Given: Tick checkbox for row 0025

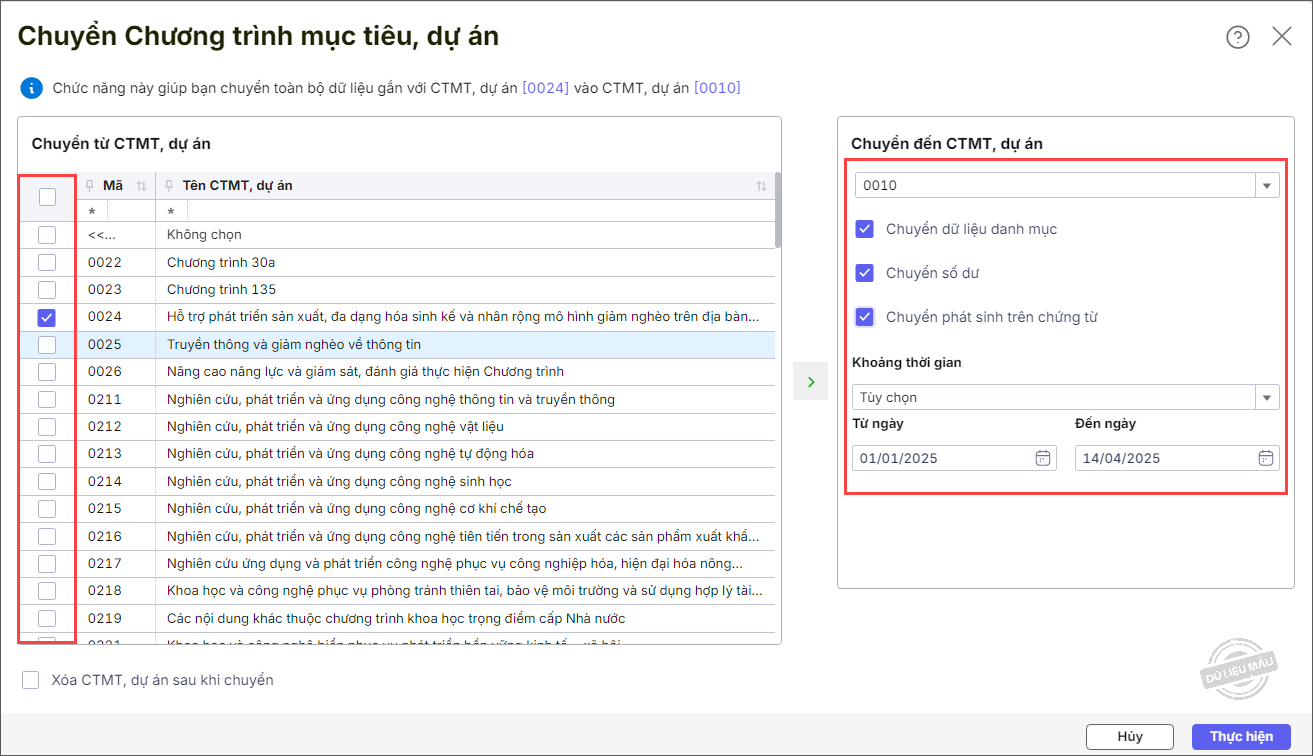Looking at the screenshot, I should click(x=47, y=345).
